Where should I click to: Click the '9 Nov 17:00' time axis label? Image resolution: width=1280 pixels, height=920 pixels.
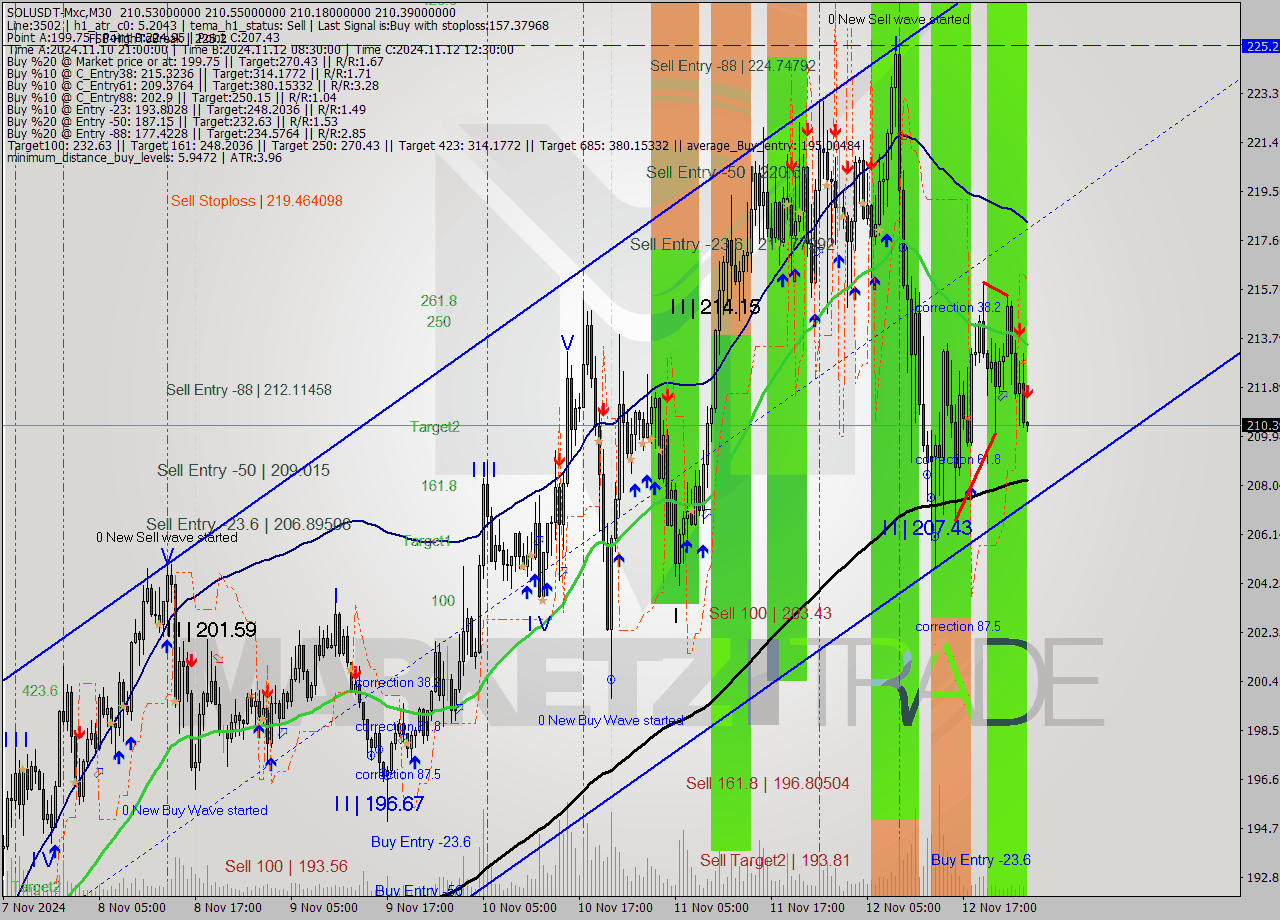(419, 908)
